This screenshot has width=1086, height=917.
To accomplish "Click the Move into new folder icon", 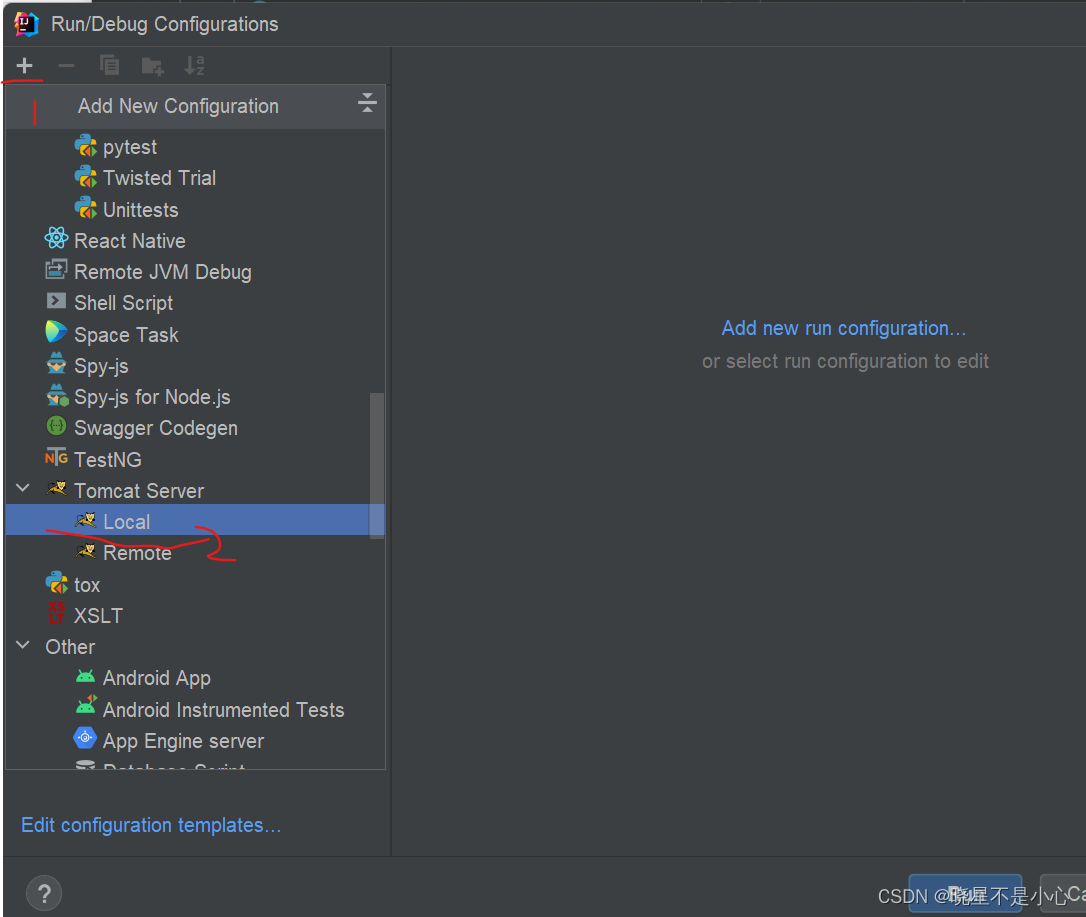I will 152,66.
